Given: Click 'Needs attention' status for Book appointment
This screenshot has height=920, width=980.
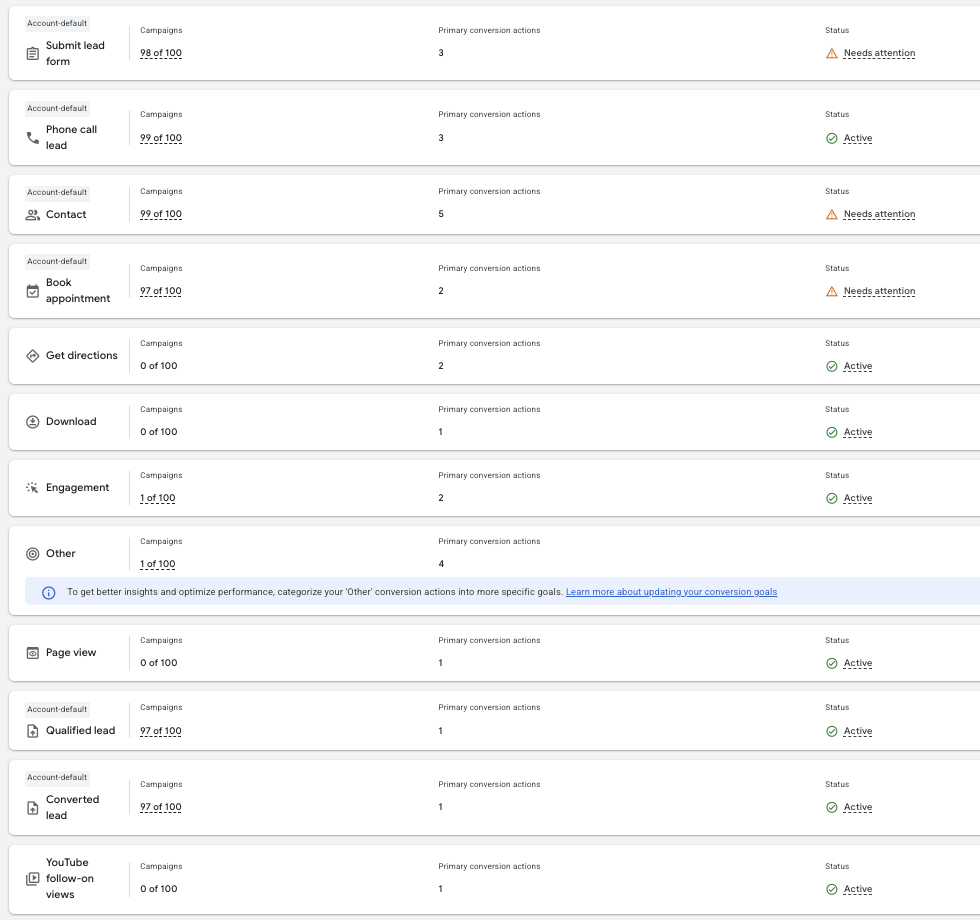Looking at the screenshot, I should [x=879, y=291].
